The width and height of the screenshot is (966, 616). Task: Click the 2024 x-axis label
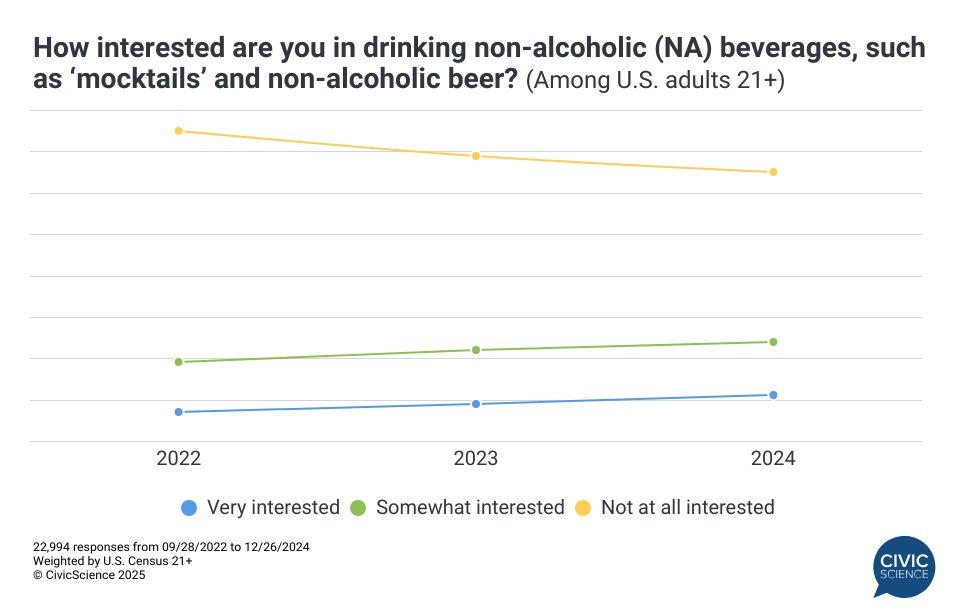[x=773, y=459]
